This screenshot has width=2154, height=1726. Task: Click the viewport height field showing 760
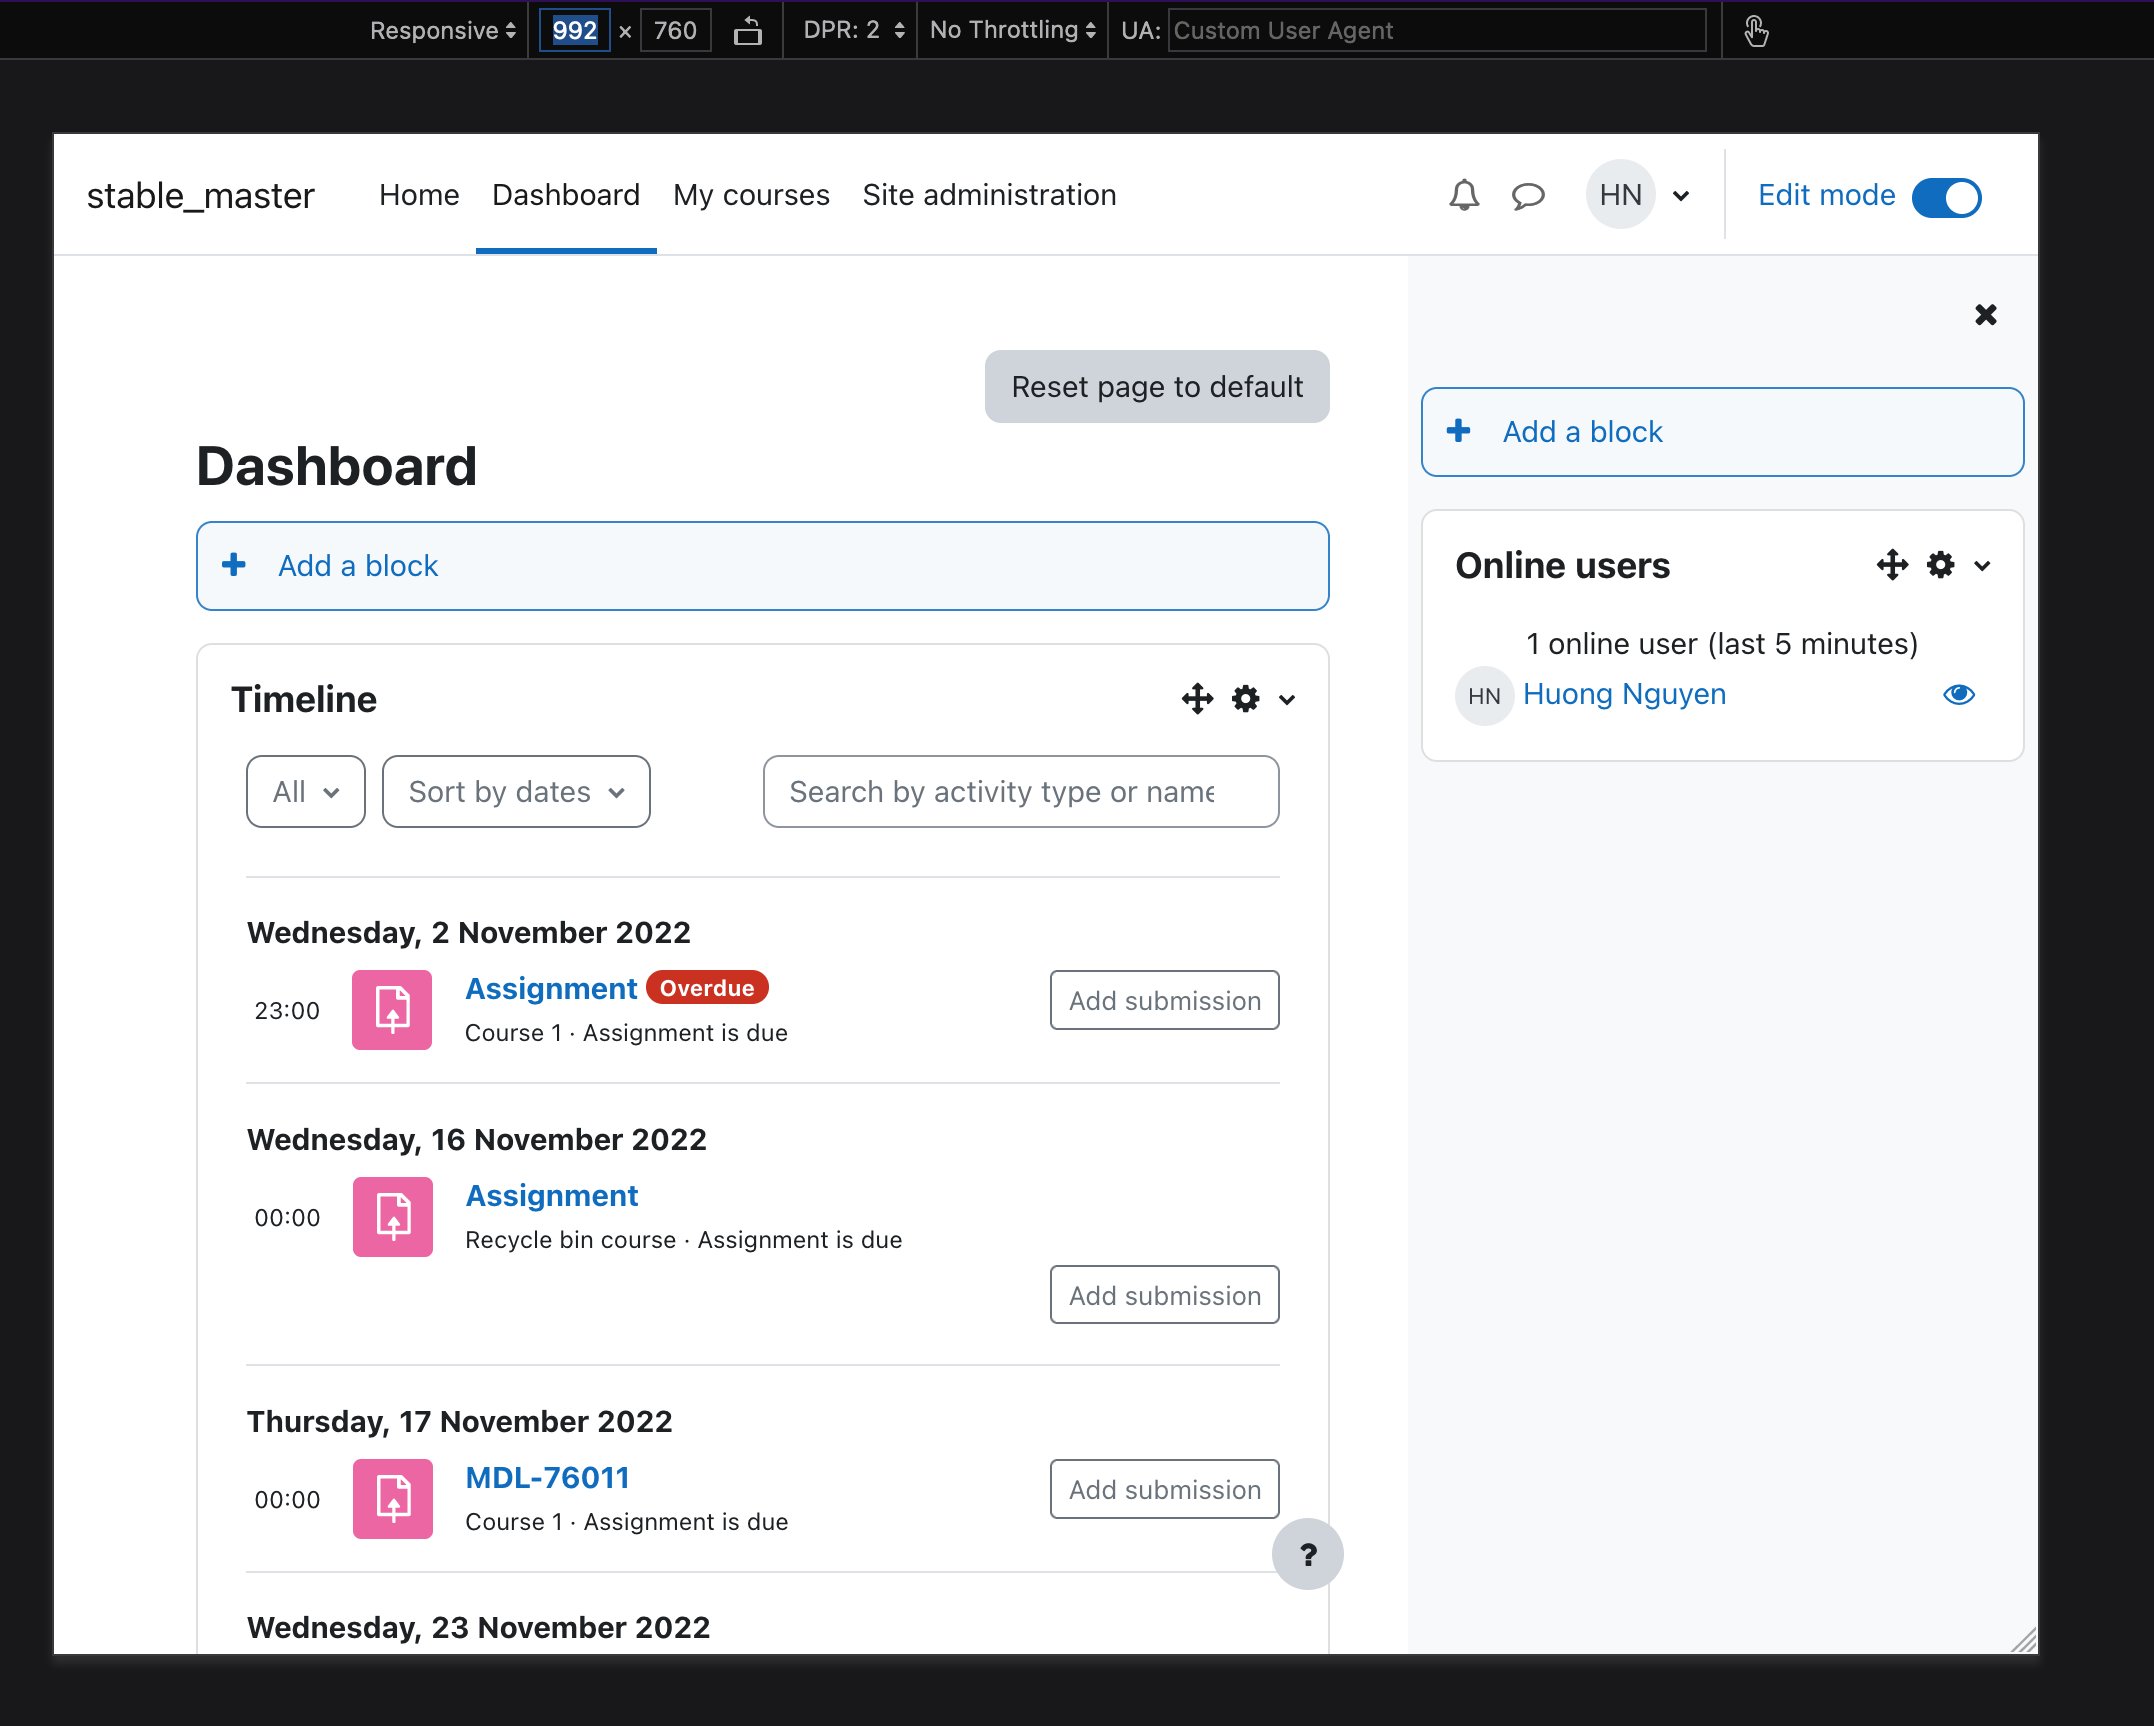click(x=675, y=30)
